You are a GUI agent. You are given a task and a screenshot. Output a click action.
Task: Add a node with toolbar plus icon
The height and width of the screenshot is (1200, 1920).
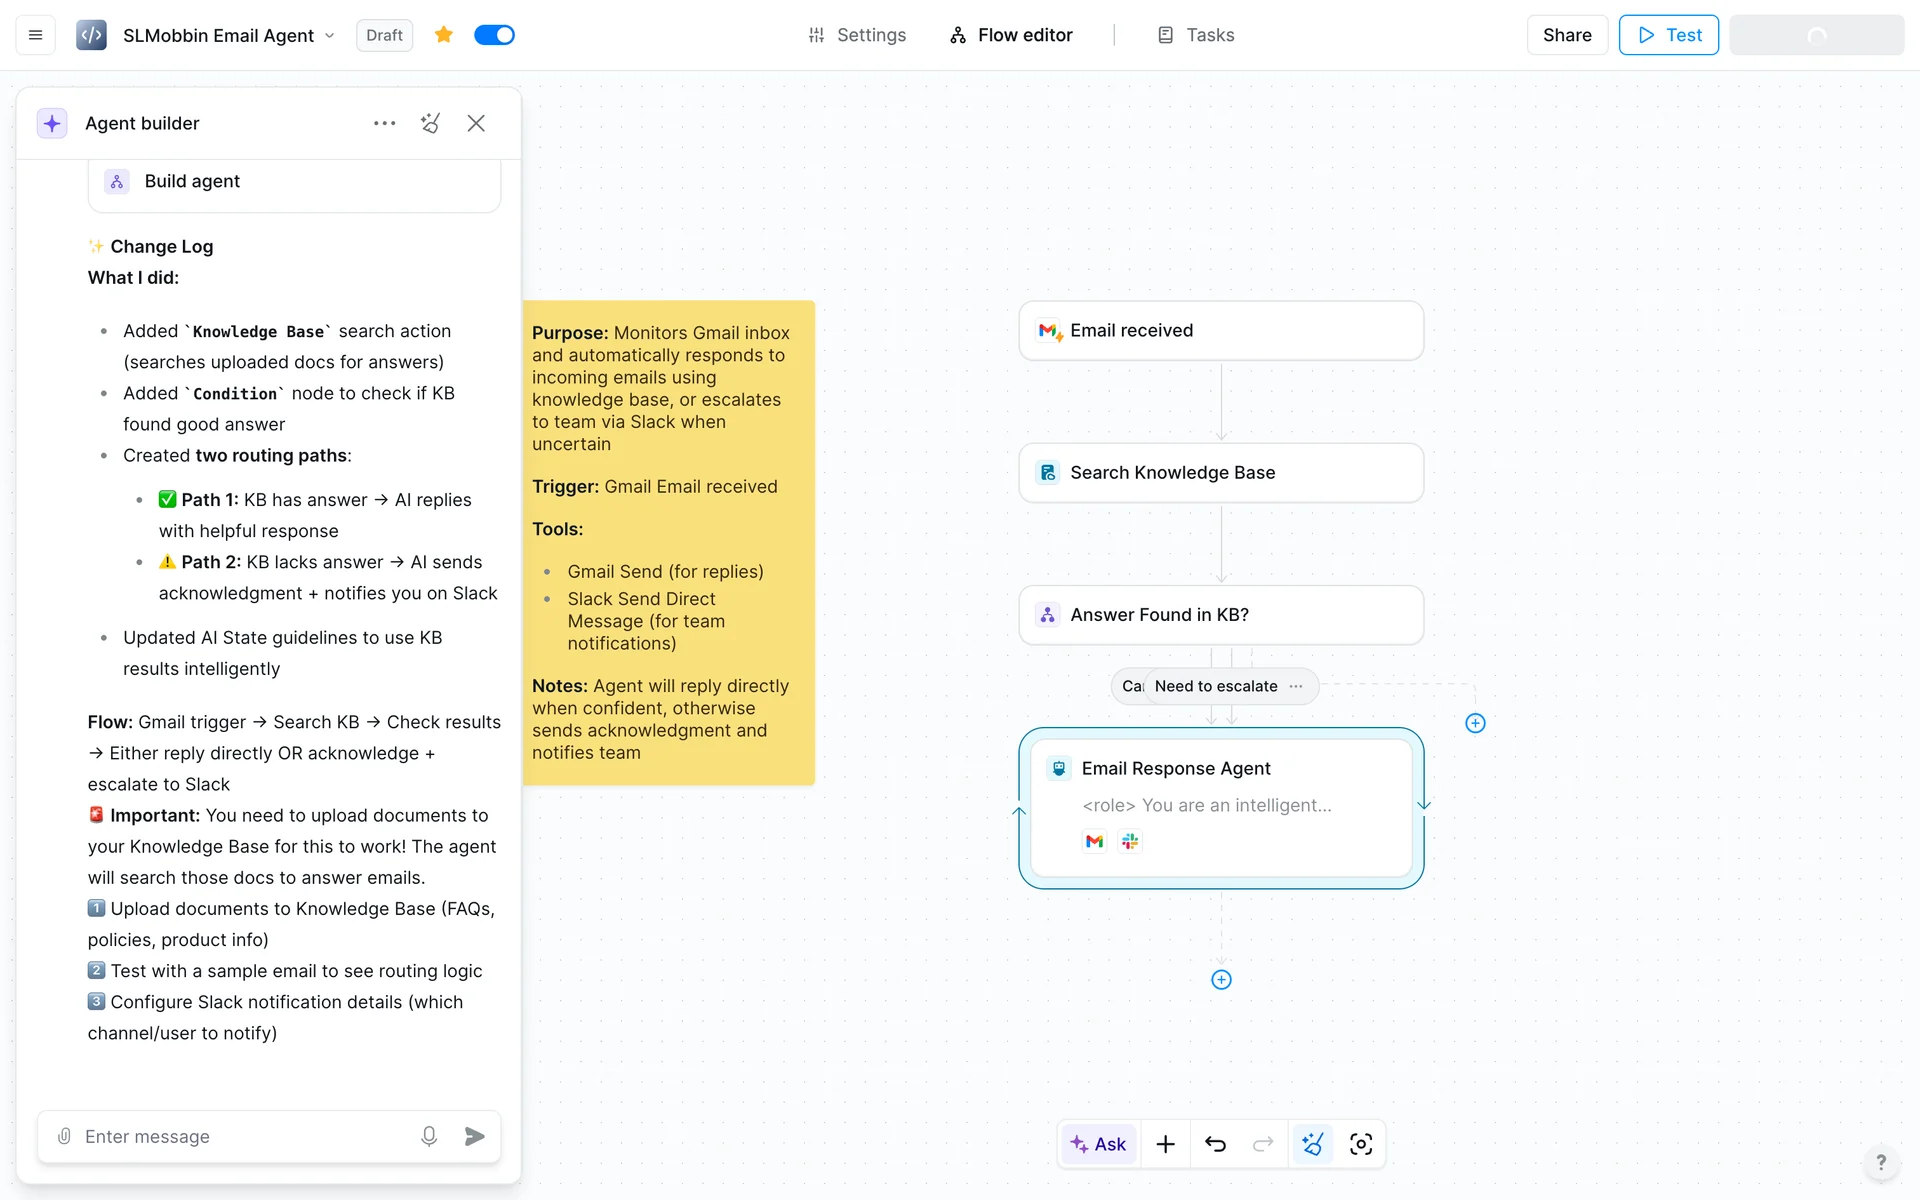coord(1165,1144)
